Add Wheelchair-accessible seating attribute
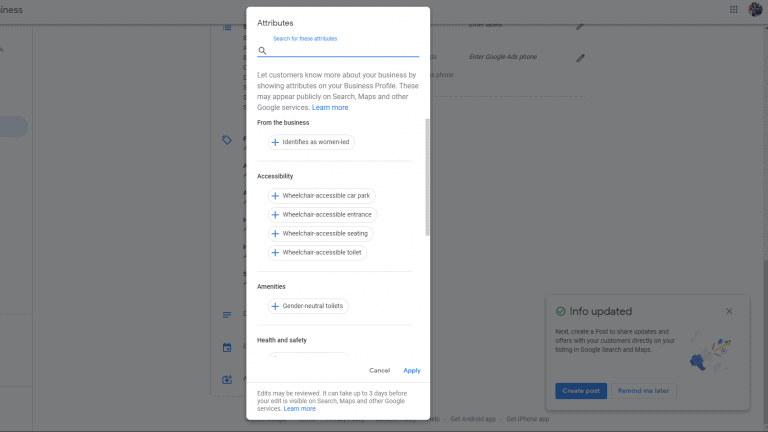 click(320, 234)
